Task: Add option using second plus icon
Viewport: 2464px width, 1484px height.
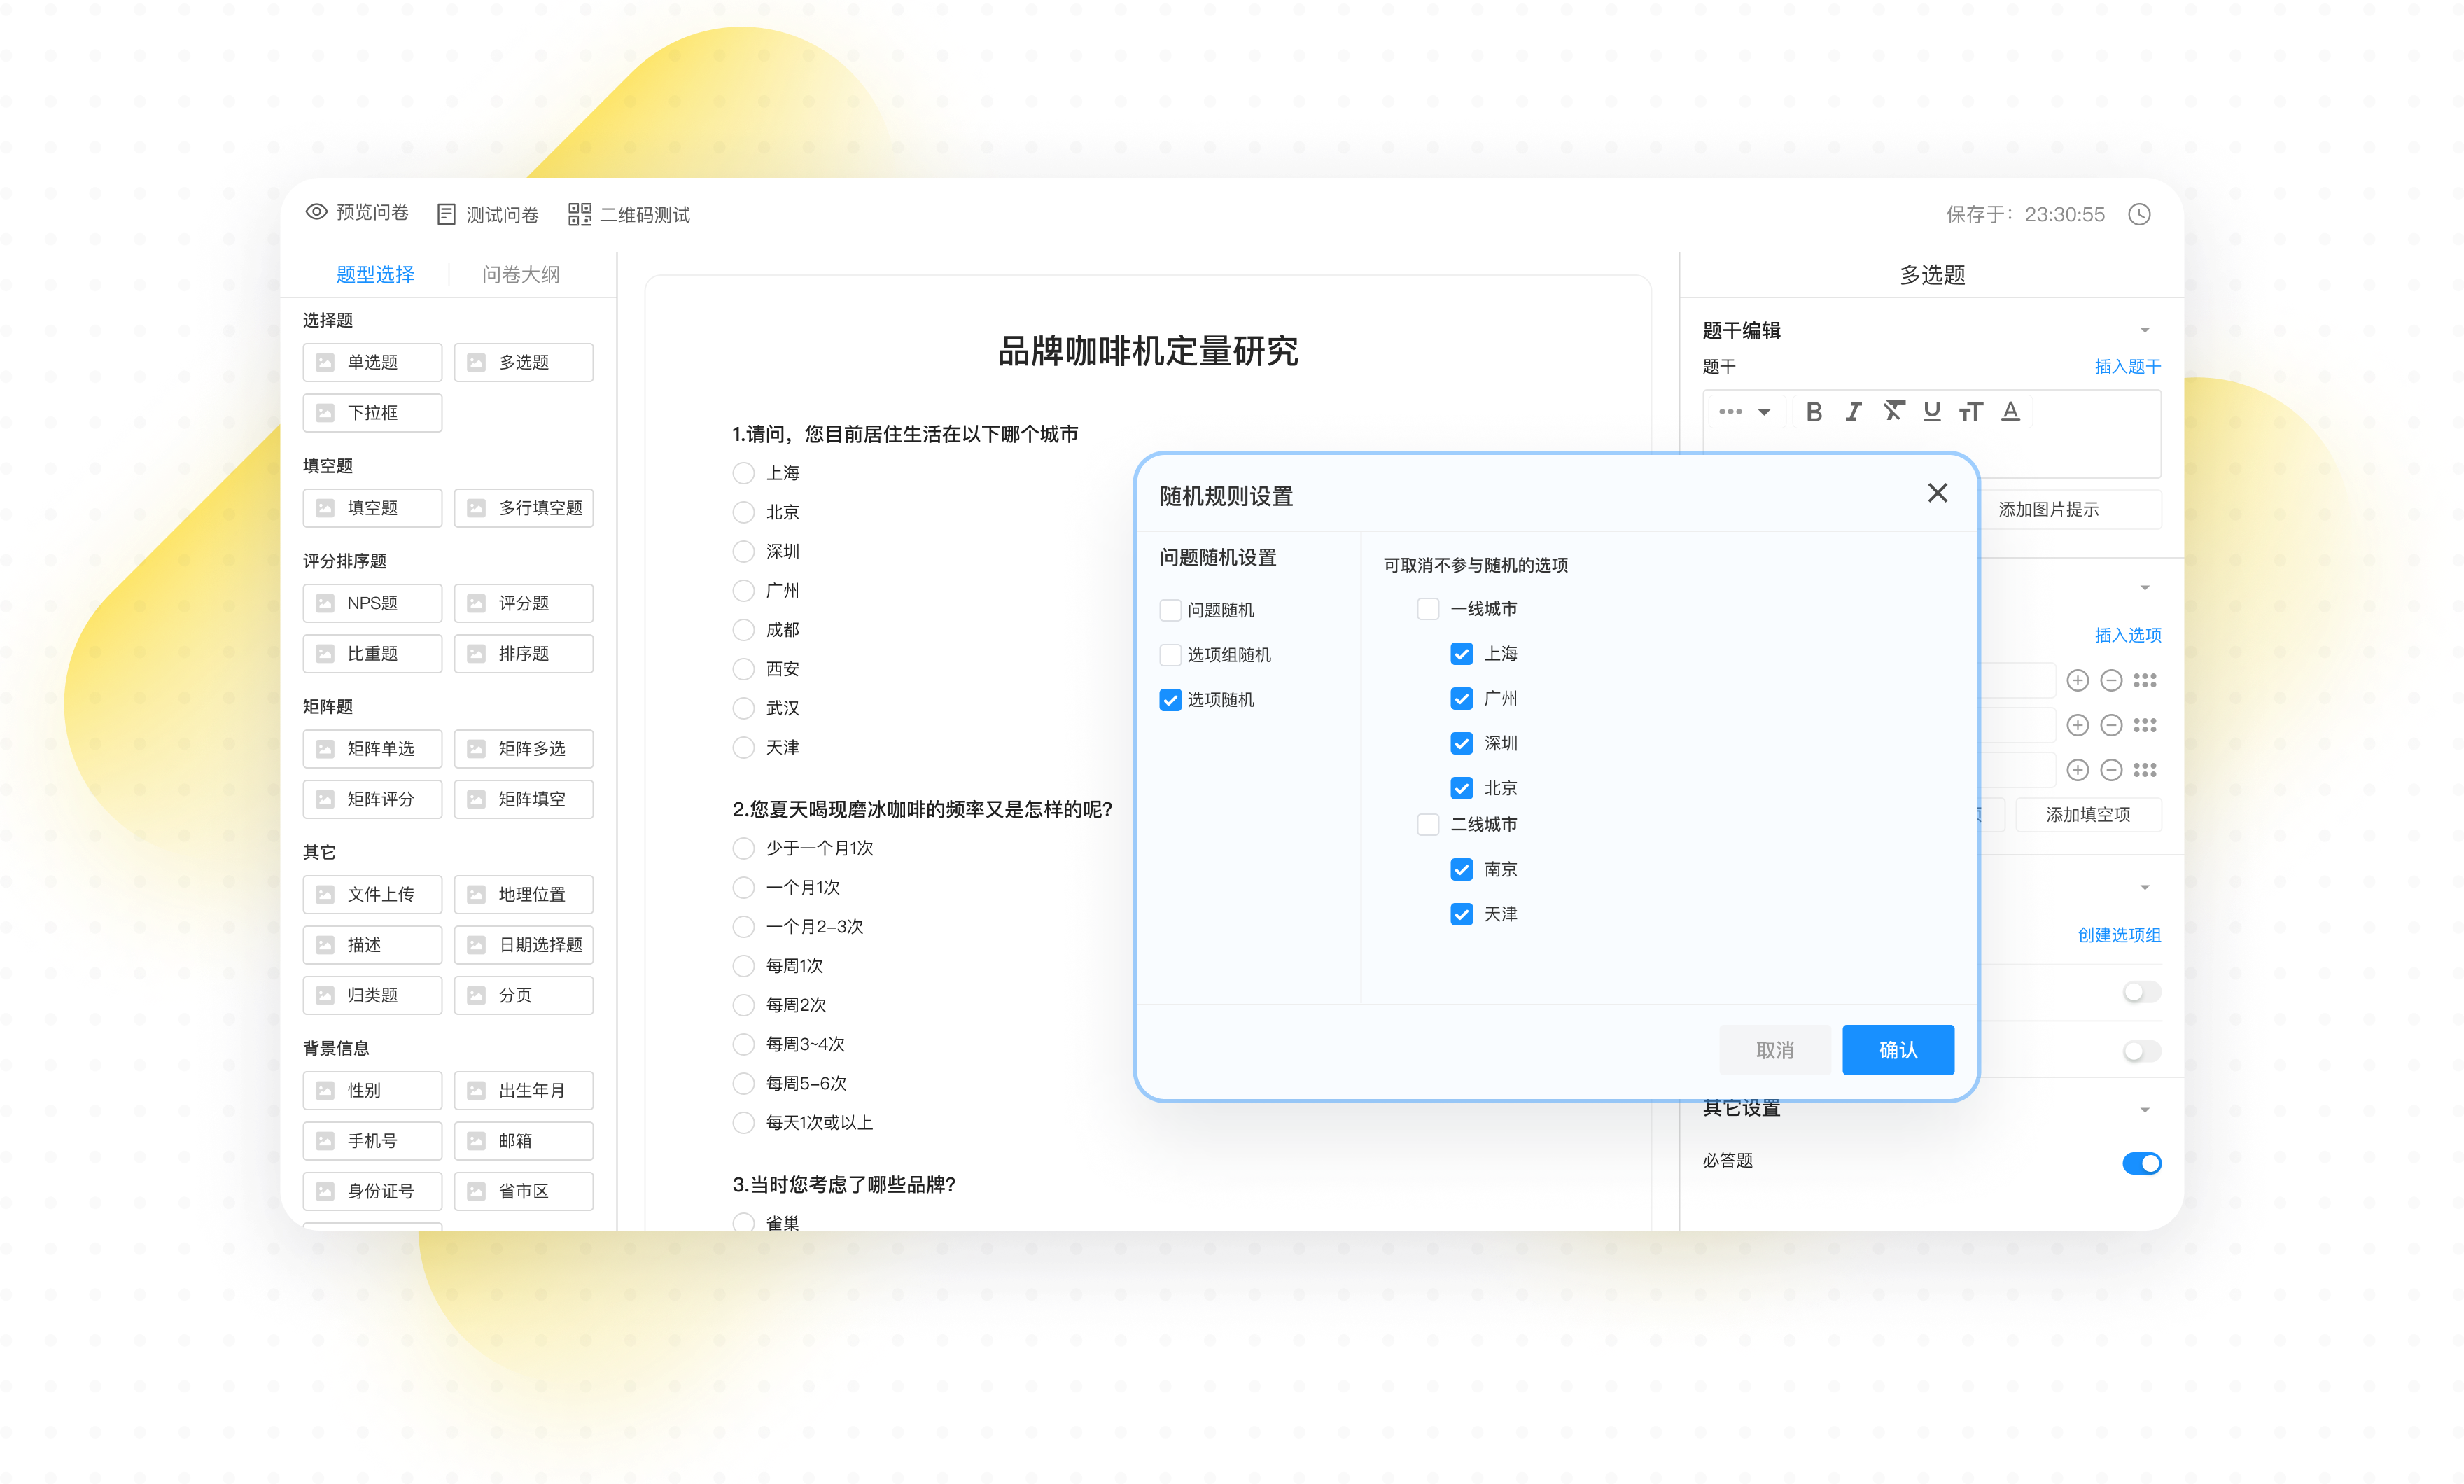Action: tap(2077, 726)
